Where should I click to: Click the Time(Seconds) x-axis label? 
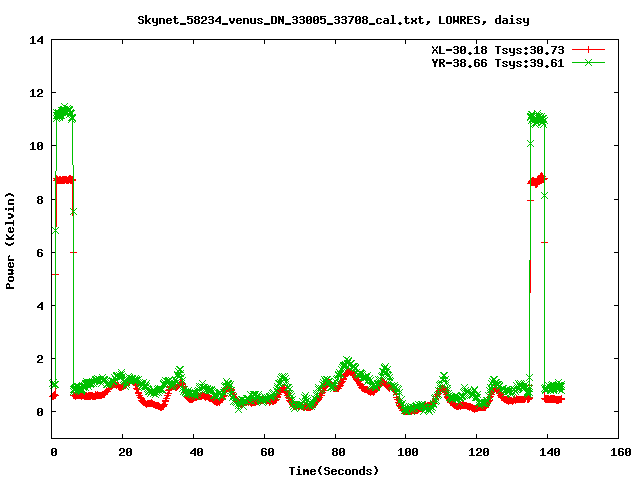334,471
